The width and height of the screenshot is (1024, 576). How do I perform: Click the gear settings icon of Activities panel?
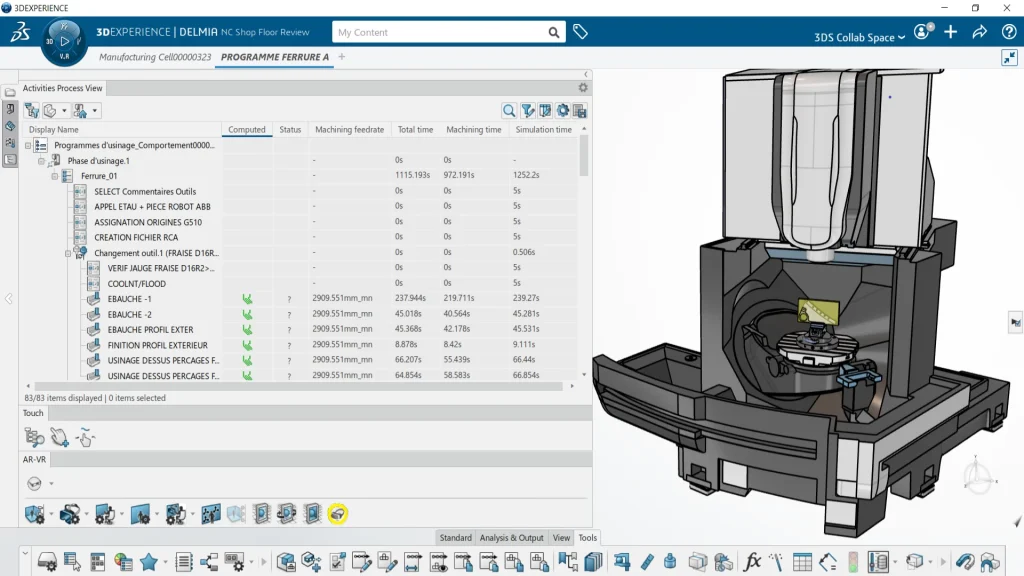583,88
